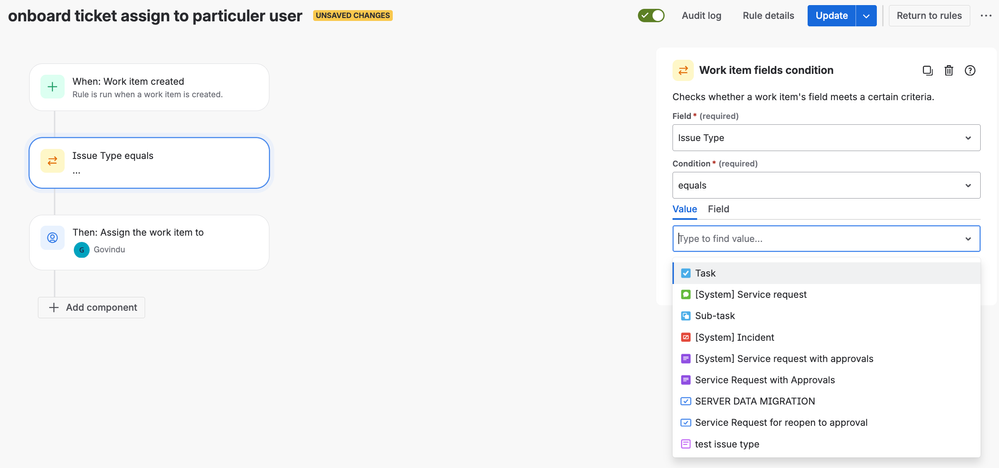Click the Govindu avatar
This screenshot has width=999, height=468.
coord(82,250)
